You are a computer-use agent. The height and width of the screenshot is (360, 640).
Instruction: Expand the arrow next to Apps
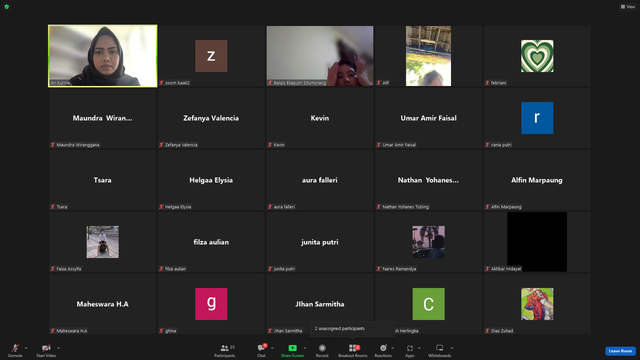[x=419, y=348]
